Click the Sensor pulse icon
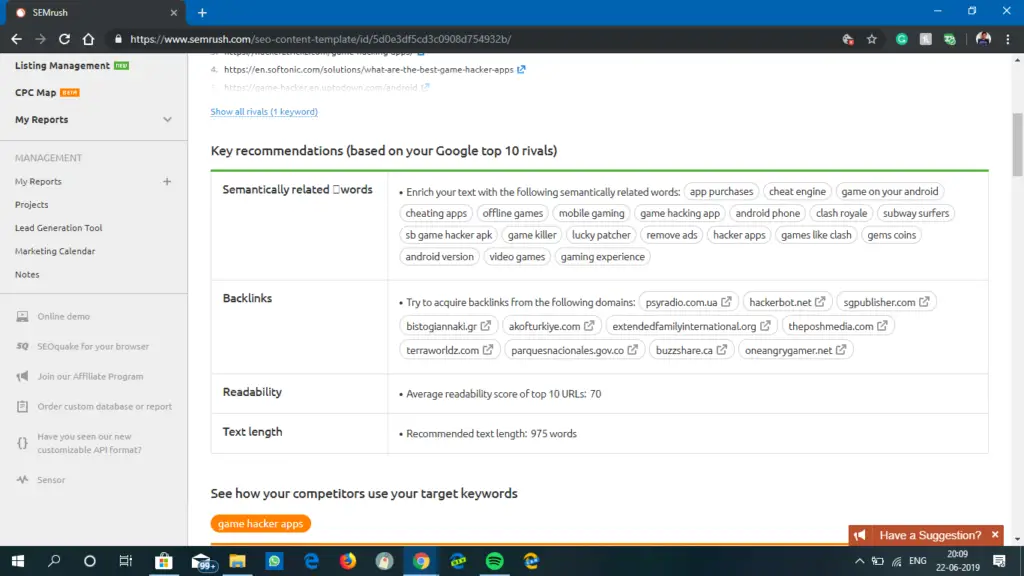The image size is (1024, 576). coord(22,479)
